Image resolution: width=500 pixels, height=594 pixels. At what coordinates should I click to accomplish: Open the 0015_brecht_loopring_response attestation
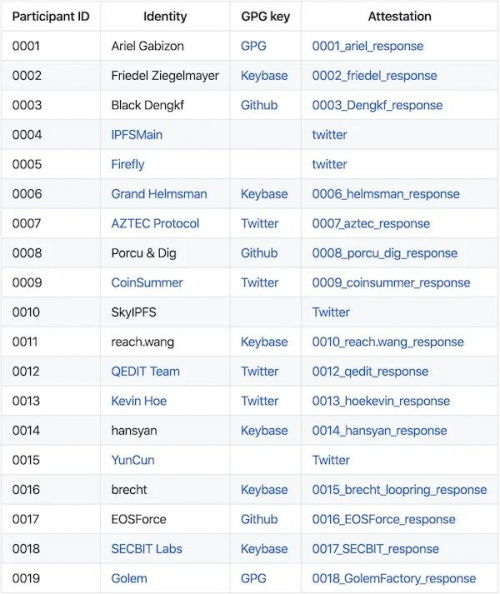pyautogui.click(x=399, y=489)
